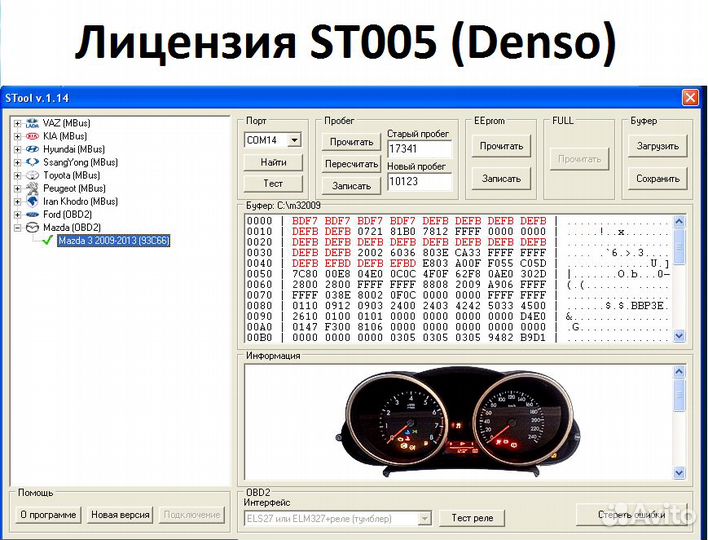Click the О программе button

point(48,515)
